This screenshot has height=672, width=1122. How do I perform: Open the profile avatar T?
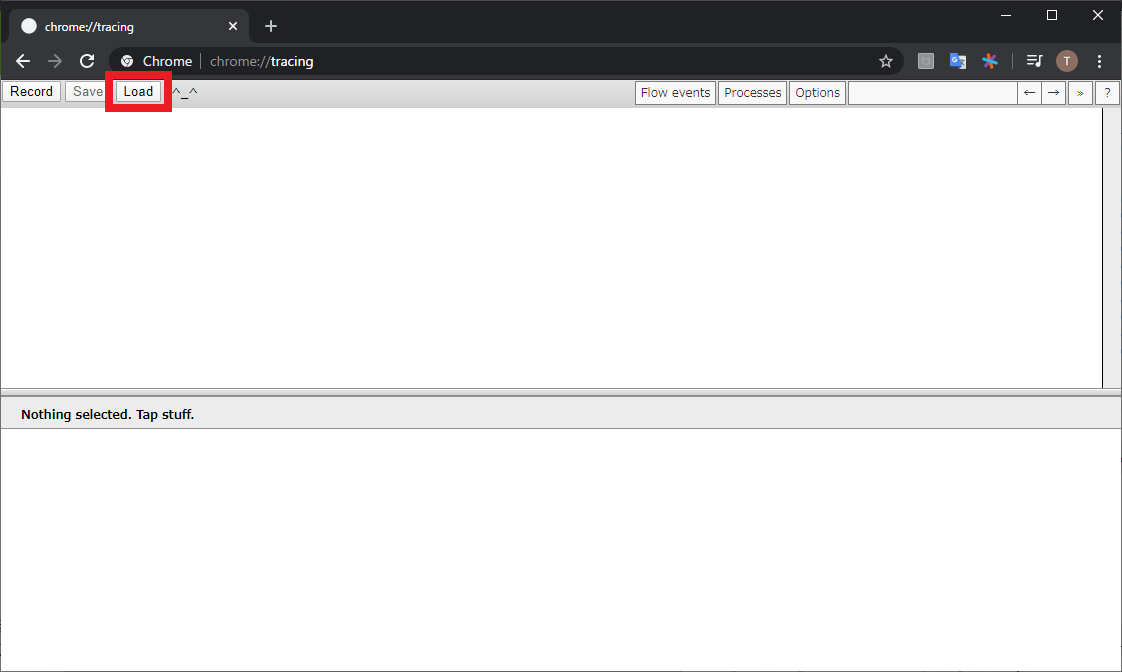point(1067,62)
